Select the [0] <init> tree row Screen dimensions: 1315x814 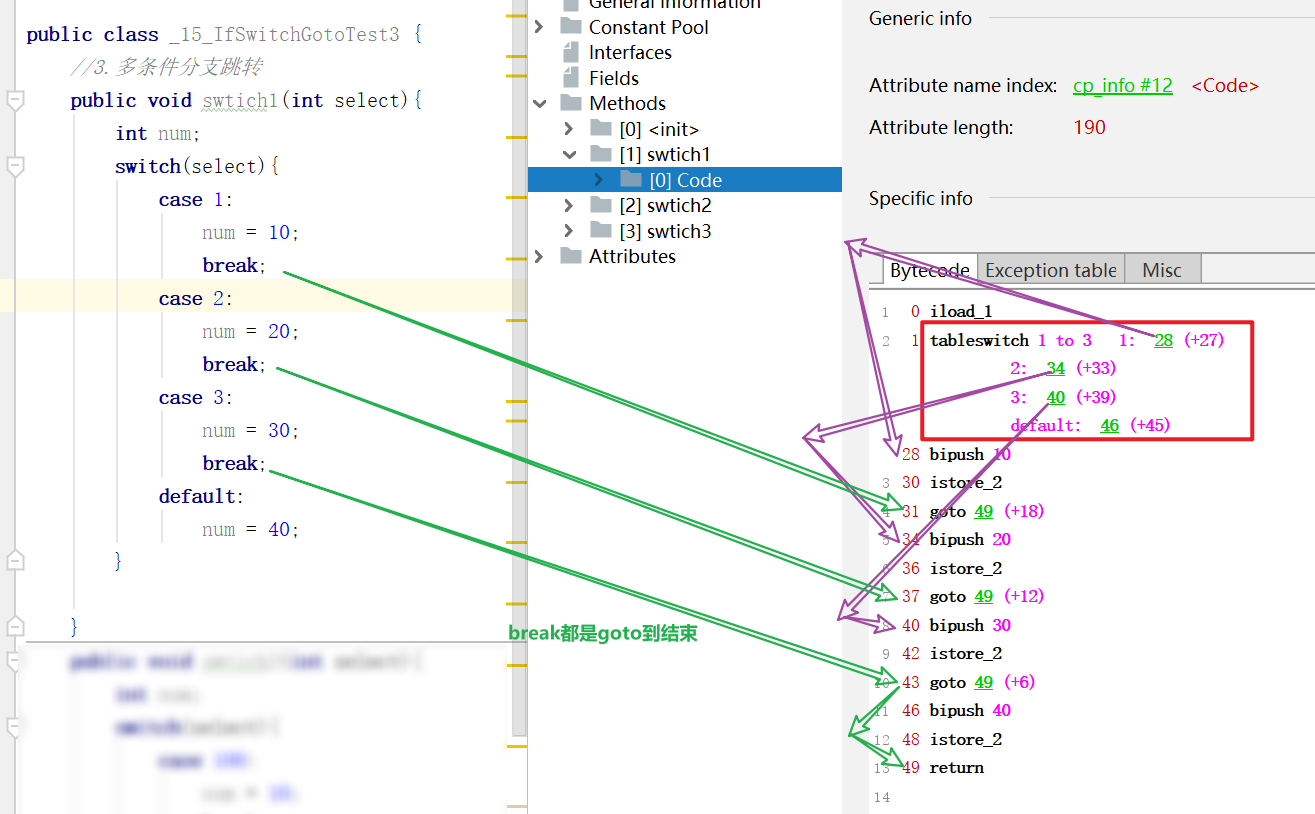coord(685,129)
